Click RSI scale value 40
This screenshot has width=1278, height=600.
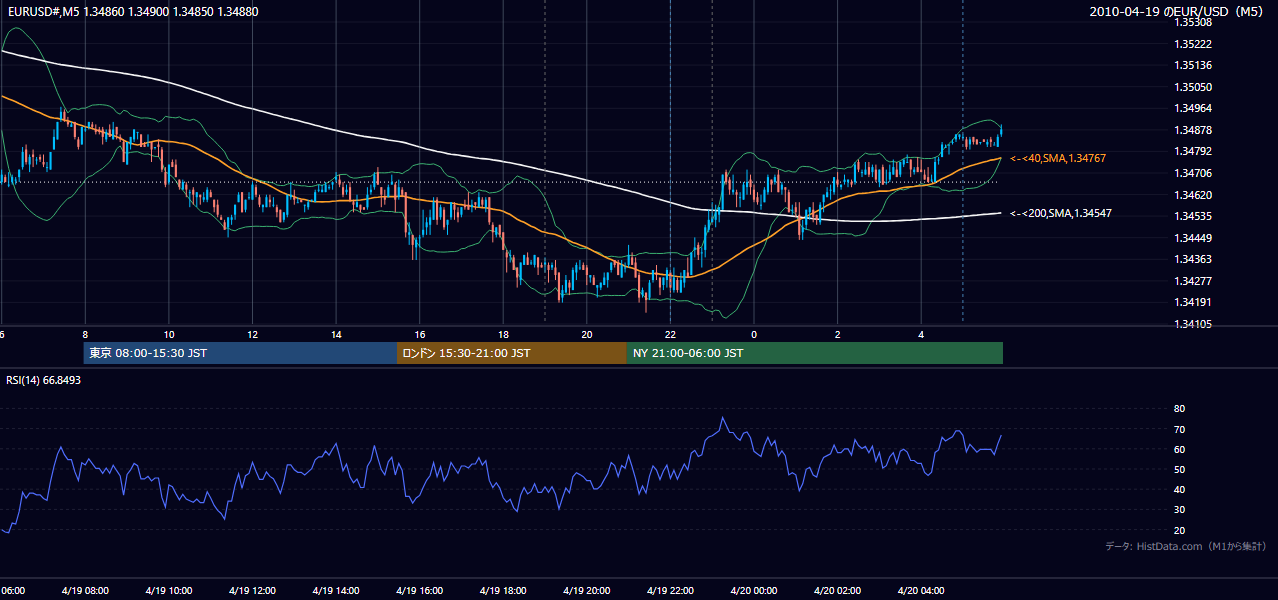[1179, 489]
